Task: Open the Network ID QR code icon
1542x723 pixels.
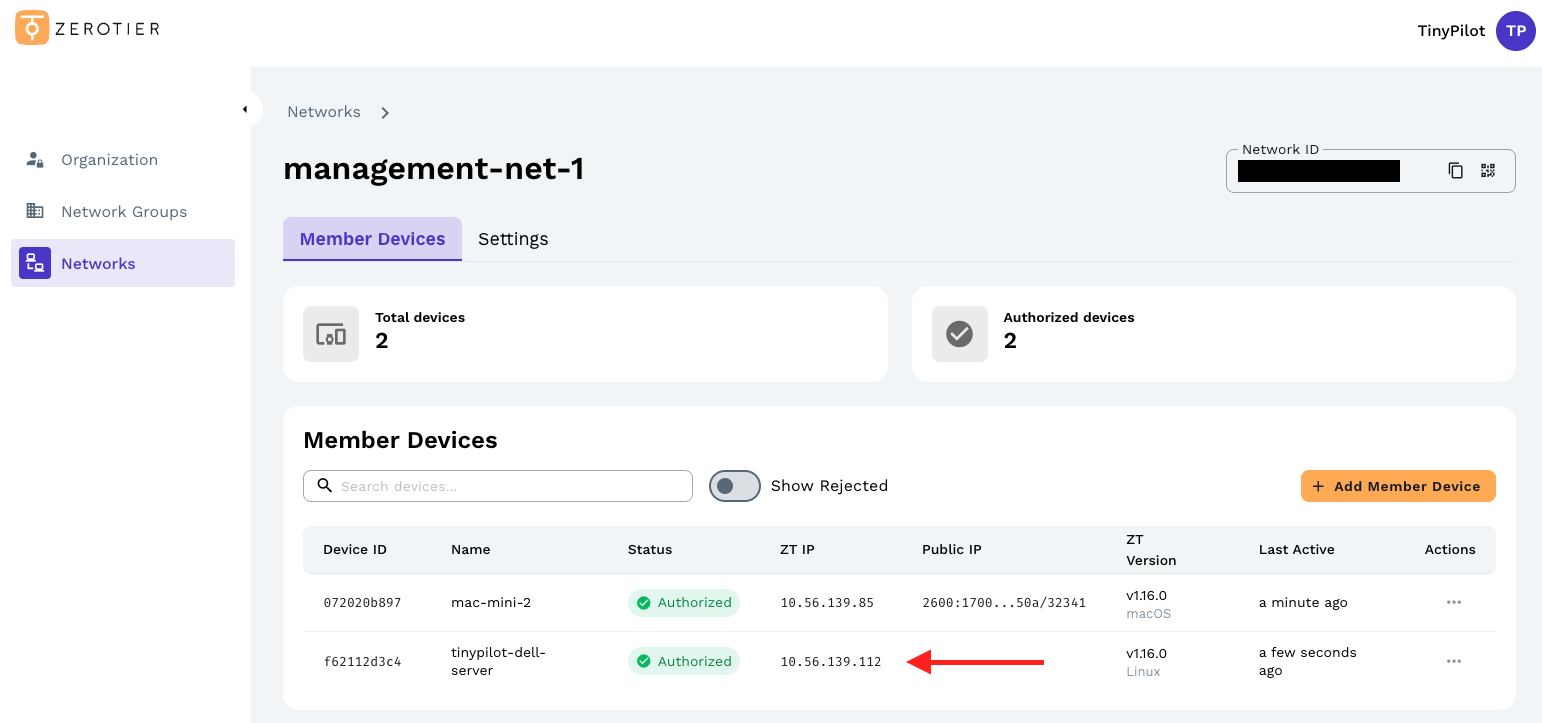Action: click(1487, 170)
